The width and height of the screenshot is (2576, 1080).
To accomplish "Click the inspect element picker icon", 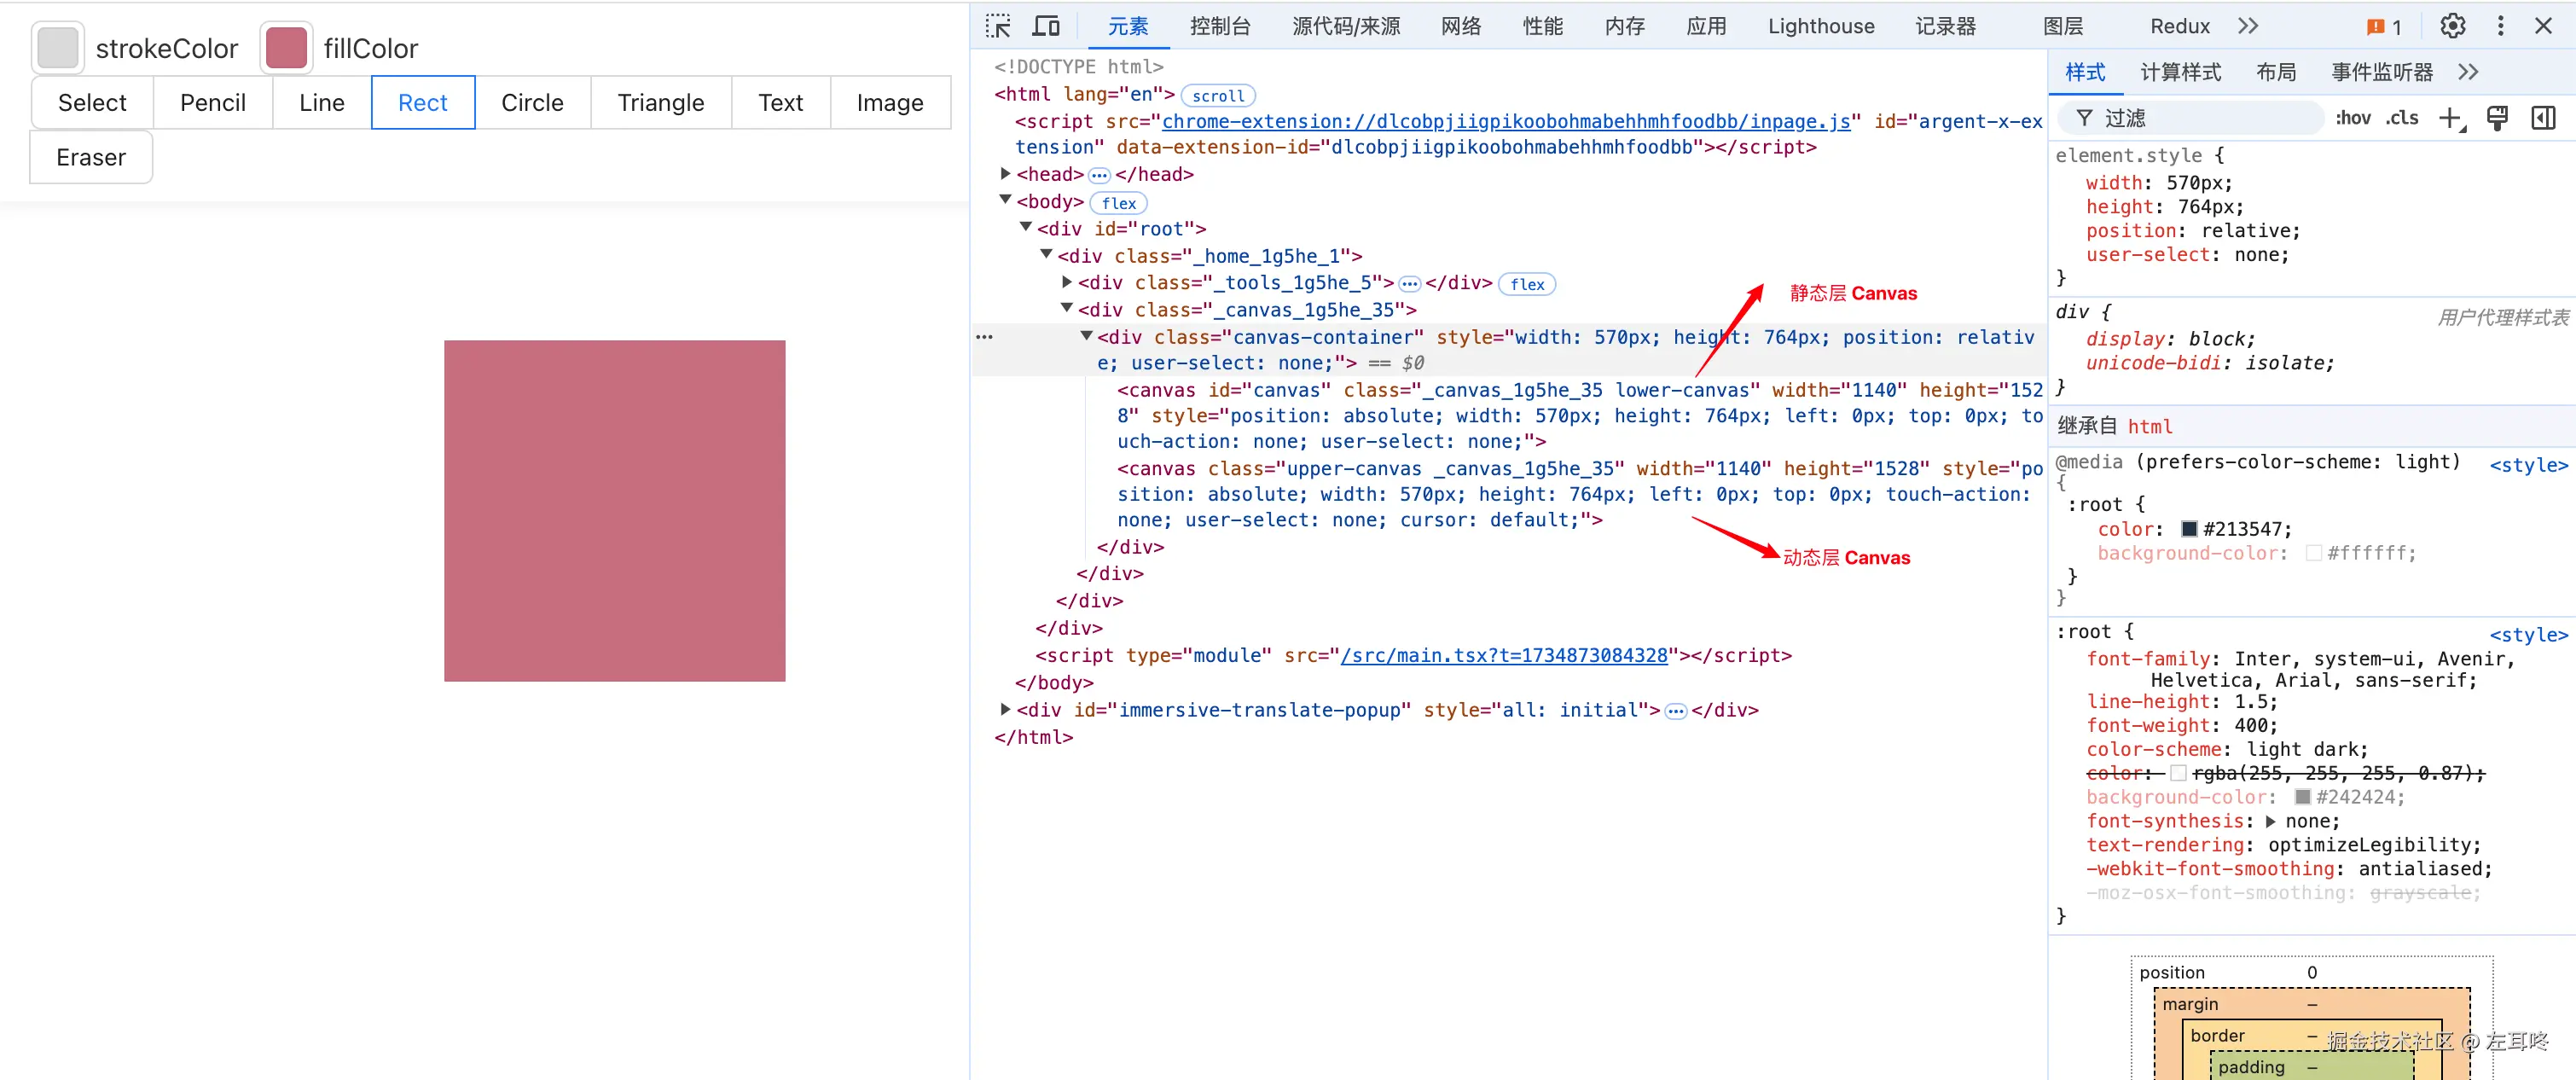I will coord(998,26).
